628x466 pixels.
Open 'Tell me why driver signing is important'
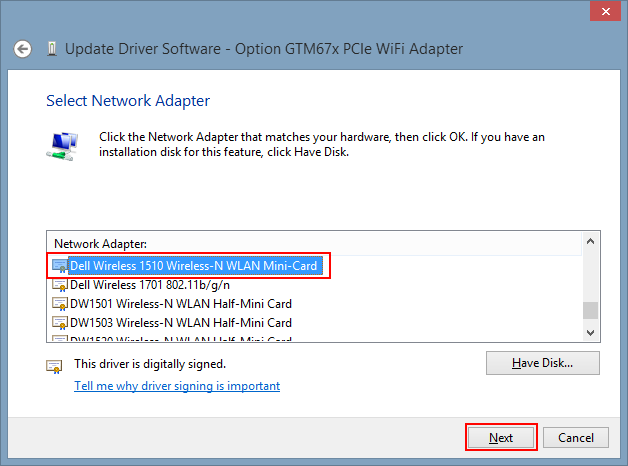coord(177,386)
